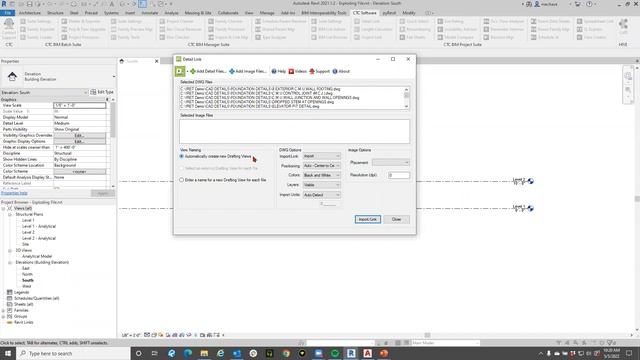Expand Views (all) node in Project Browser

tap(4, 209)
